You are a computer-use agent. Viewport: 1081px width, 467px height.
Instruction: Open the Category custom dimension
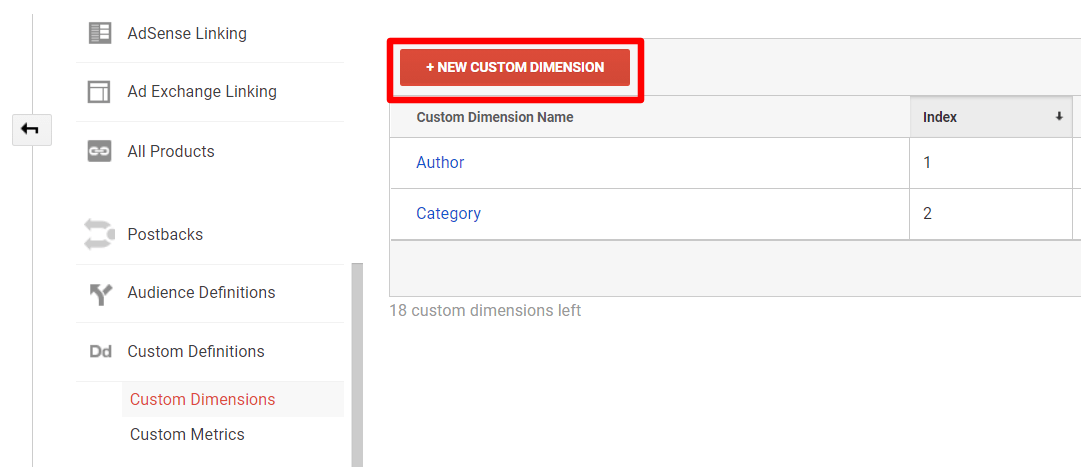click(x=448, y=213)
